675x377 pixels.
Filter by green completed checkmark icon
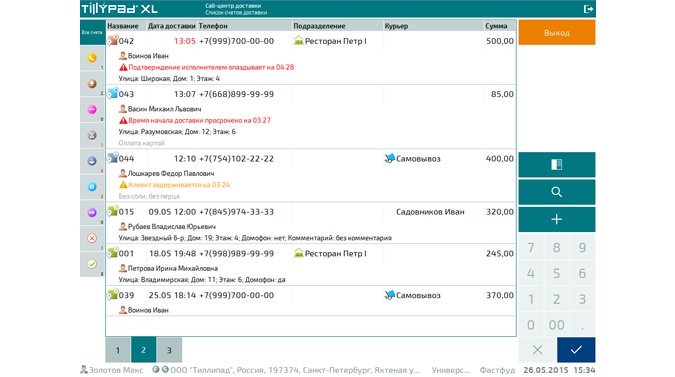(x=92, y=264)
